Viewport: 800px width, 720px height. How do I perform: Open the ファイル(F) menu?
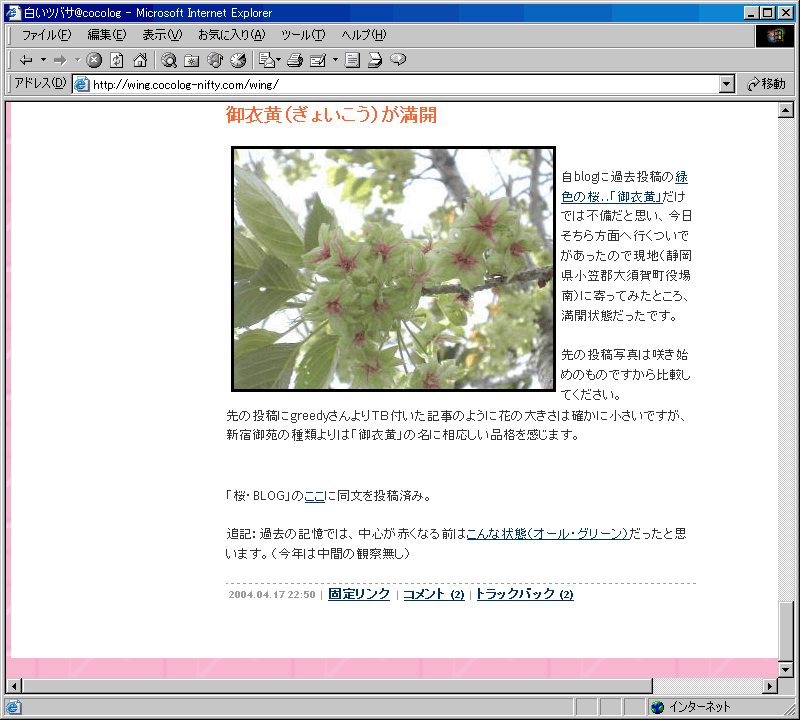click(46, 35)
